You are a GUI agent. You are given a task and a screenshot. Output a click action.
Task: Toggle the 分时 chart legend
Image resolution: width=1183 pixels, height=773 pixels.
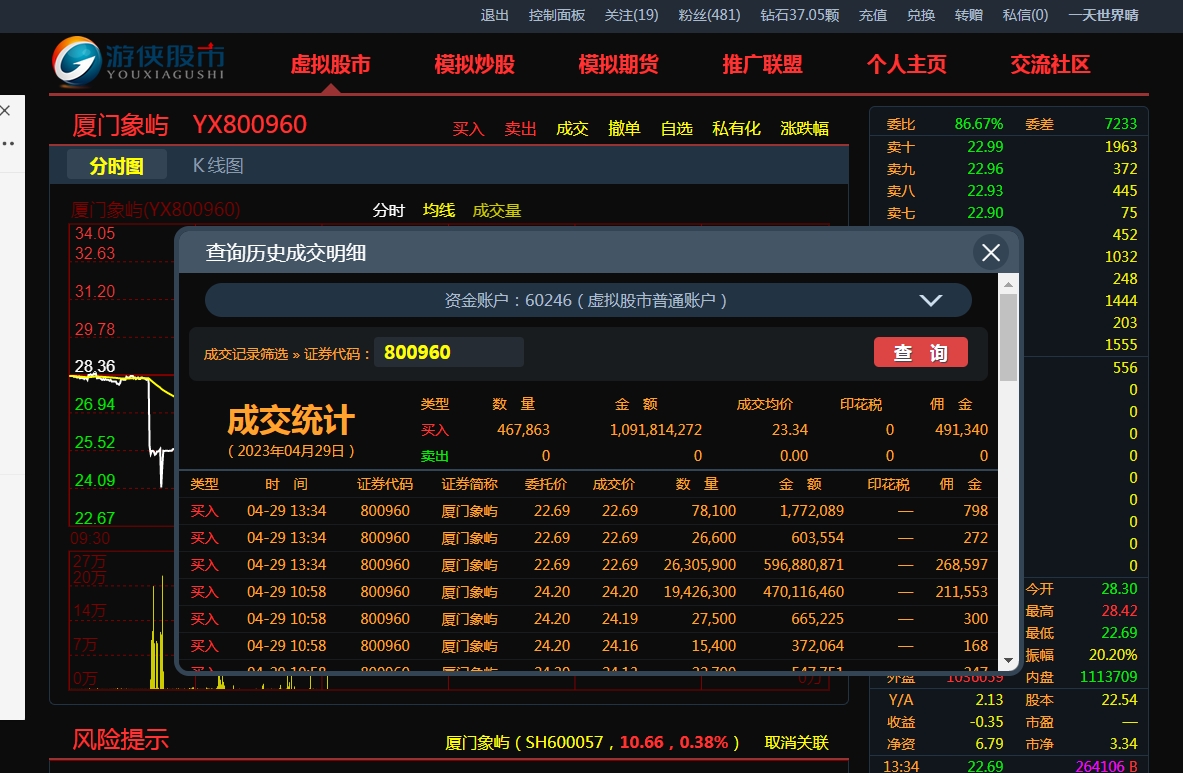[389, 210]
